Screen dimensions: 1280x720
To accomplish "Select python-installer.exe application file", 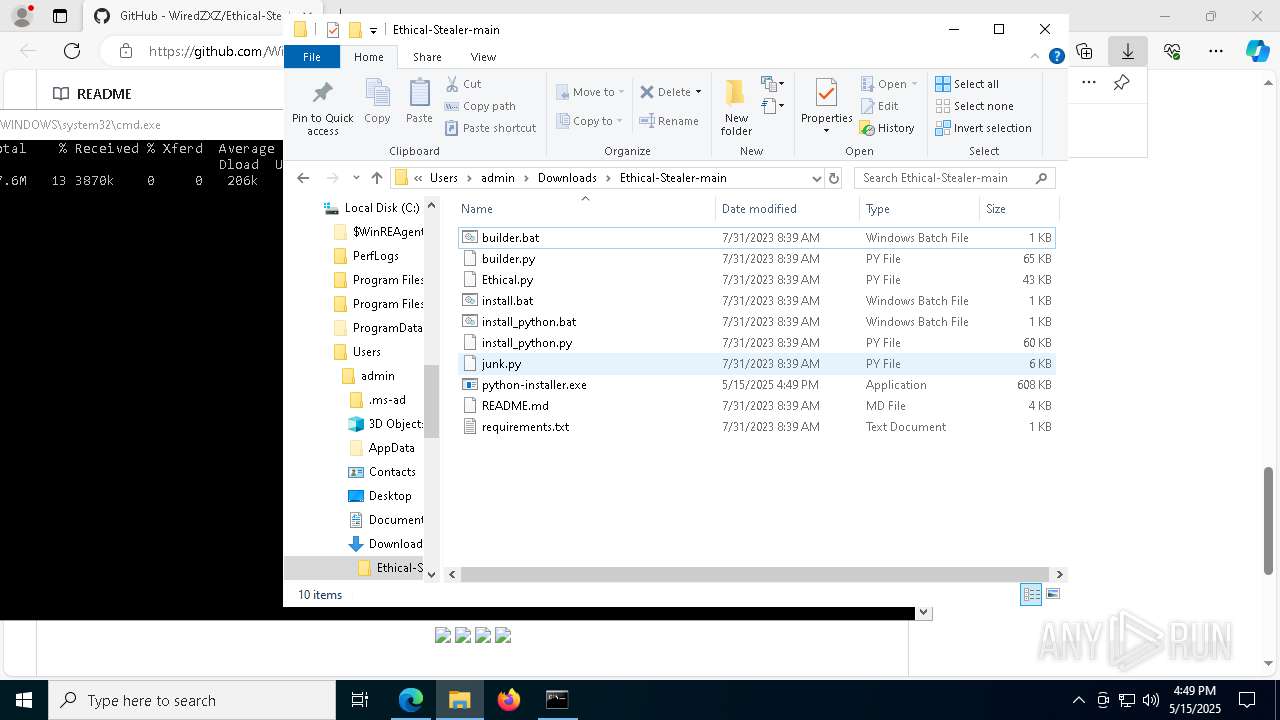I will 756,385.
